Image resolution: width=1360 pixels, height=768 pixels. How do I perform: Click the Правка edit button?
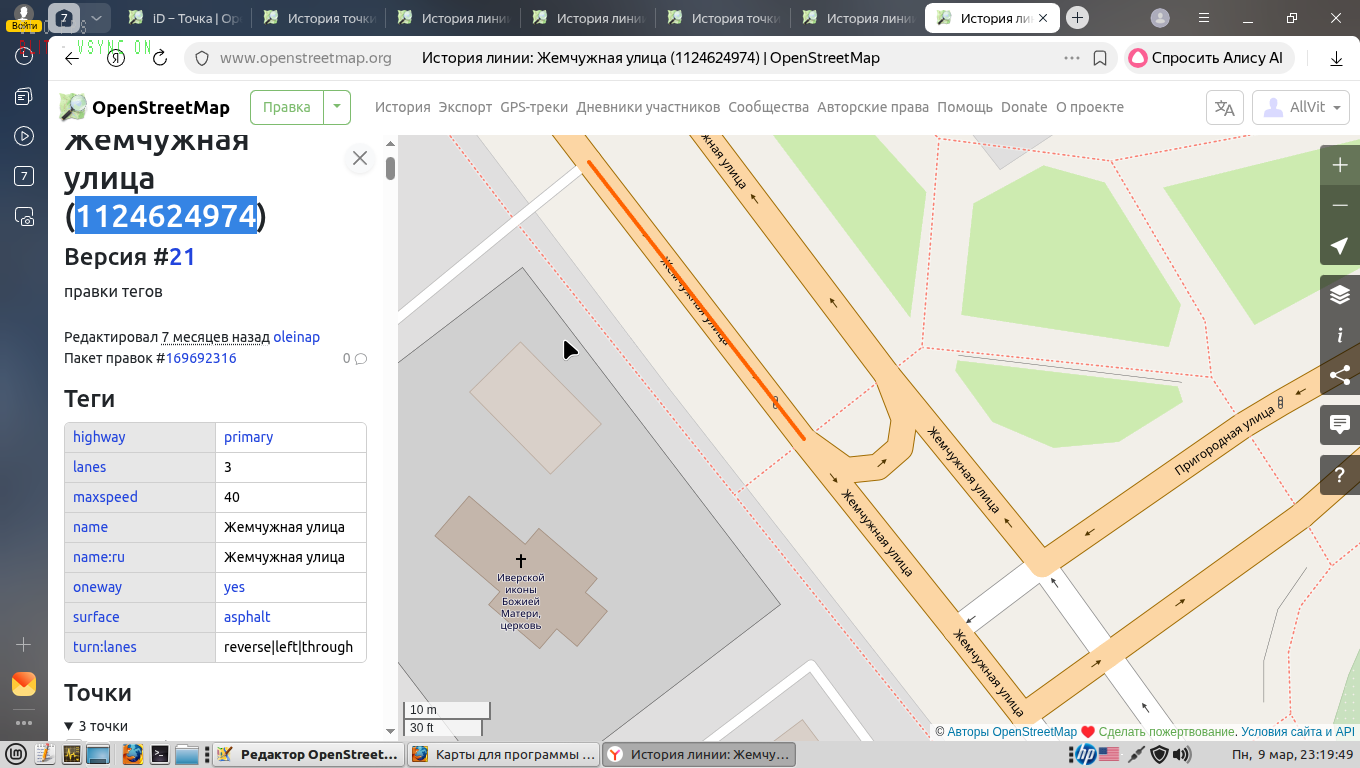pos(287,107)
